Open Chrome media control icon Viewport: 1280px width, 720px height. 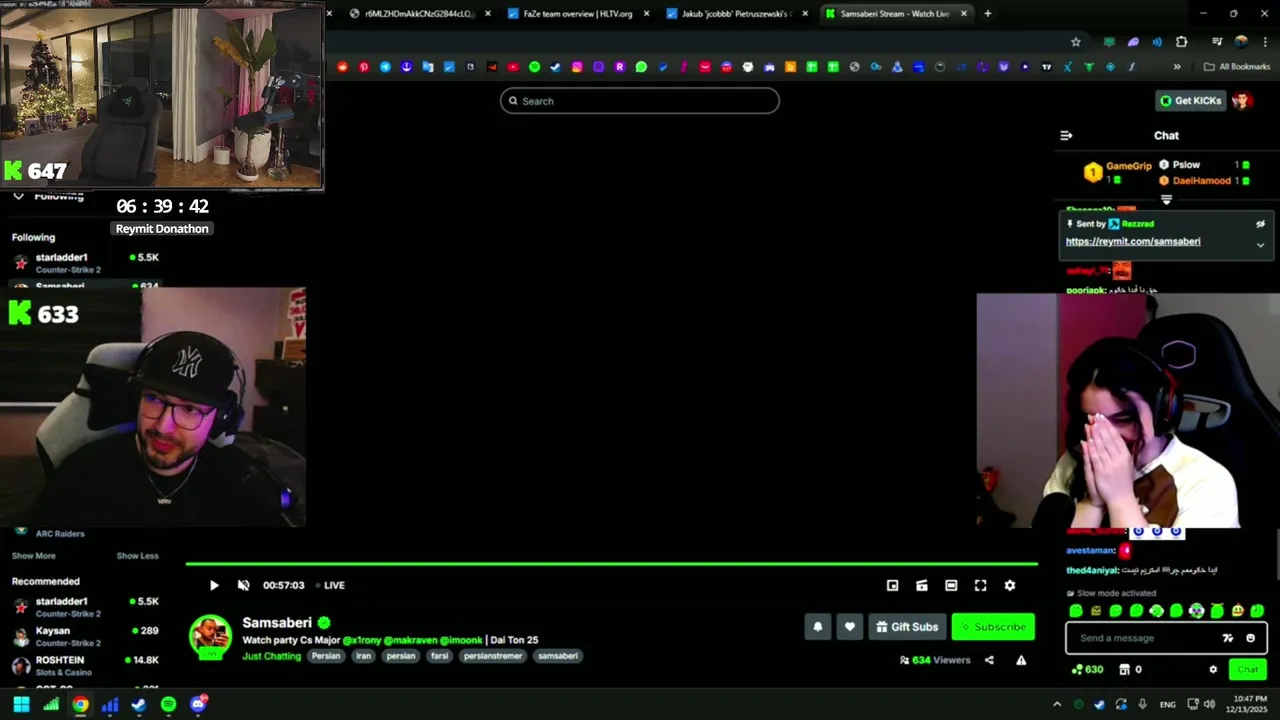click(1217, 42)
